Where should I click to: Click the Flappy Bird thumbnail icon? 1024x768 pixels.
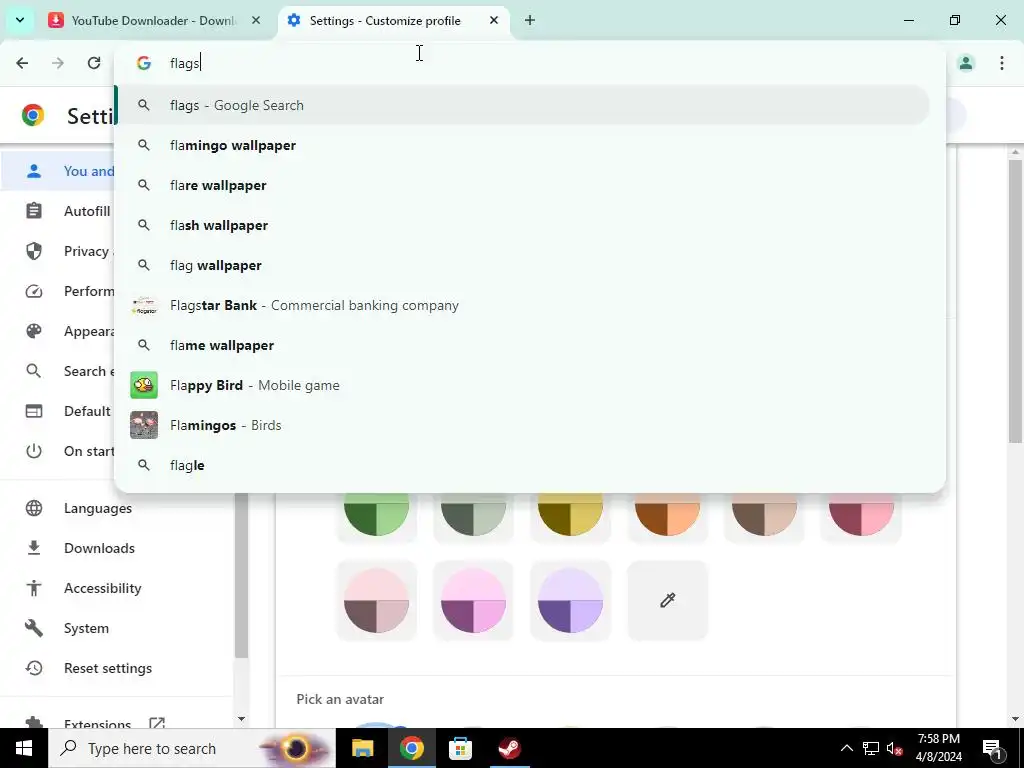click(x=144, y=385)
